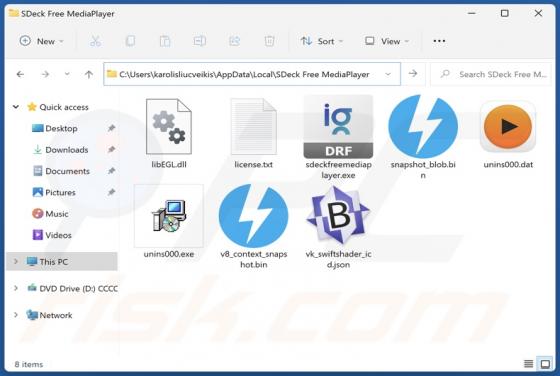
Task: Expand the DVD Drive (D:) node
Action: (x=16, y=288)
